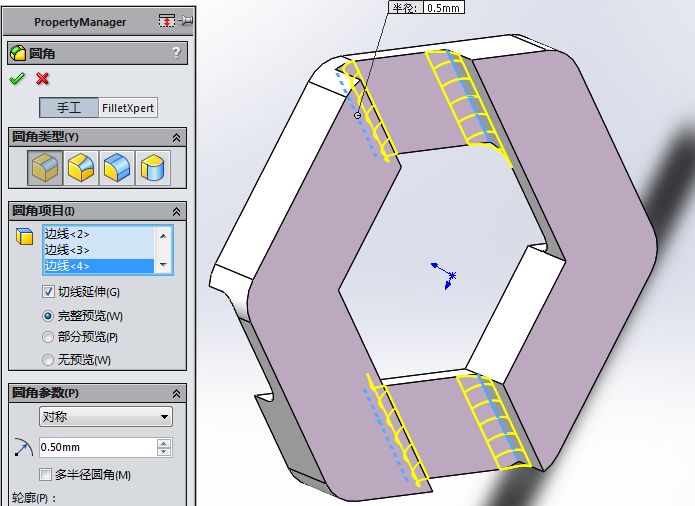
Task: Click up arrow of edge list scrollbar
Action: click(x=163, y=235)
